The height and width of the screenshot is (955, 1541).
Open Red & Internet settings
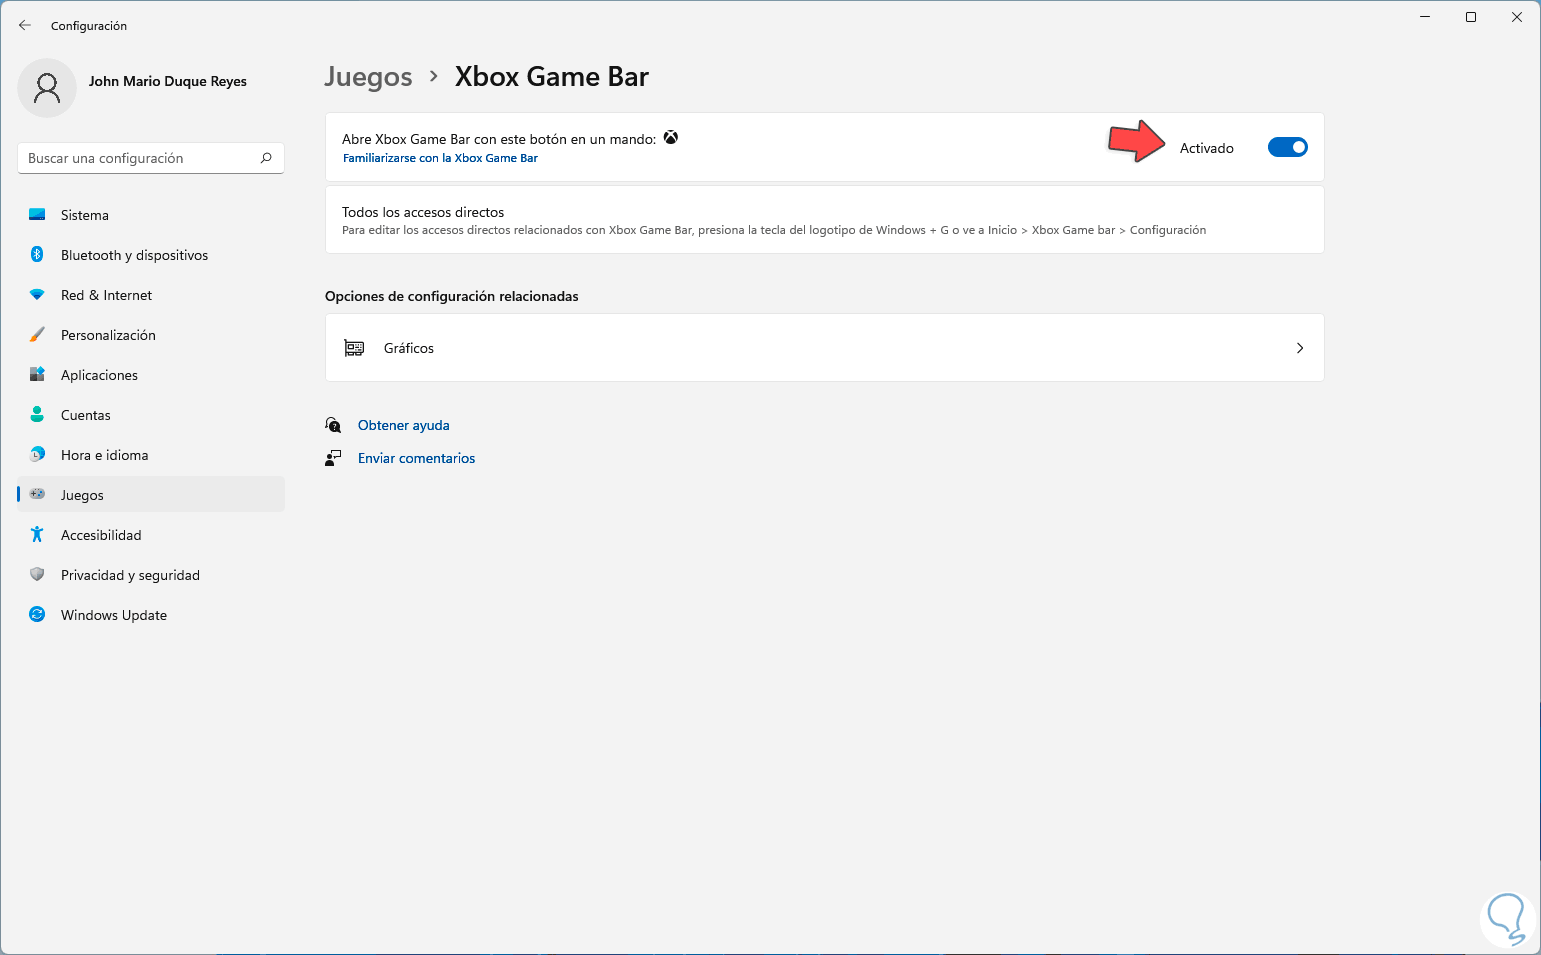coord(151,295)
